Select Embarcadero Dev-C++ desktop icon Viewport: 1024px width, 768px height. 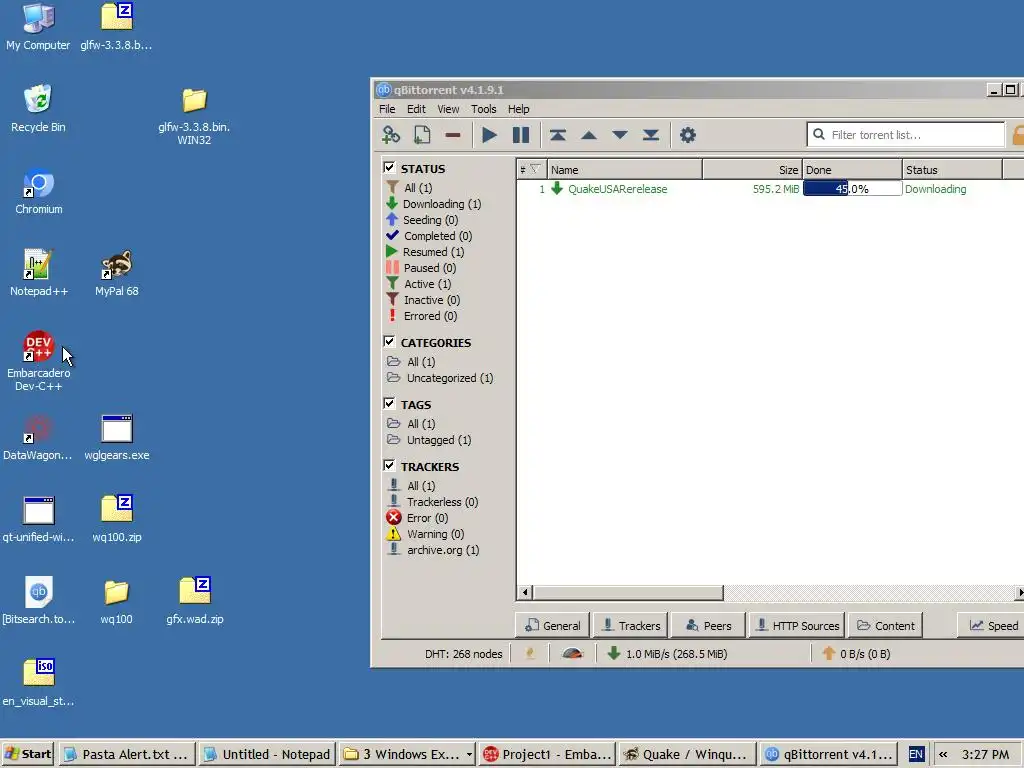[39, 361]
